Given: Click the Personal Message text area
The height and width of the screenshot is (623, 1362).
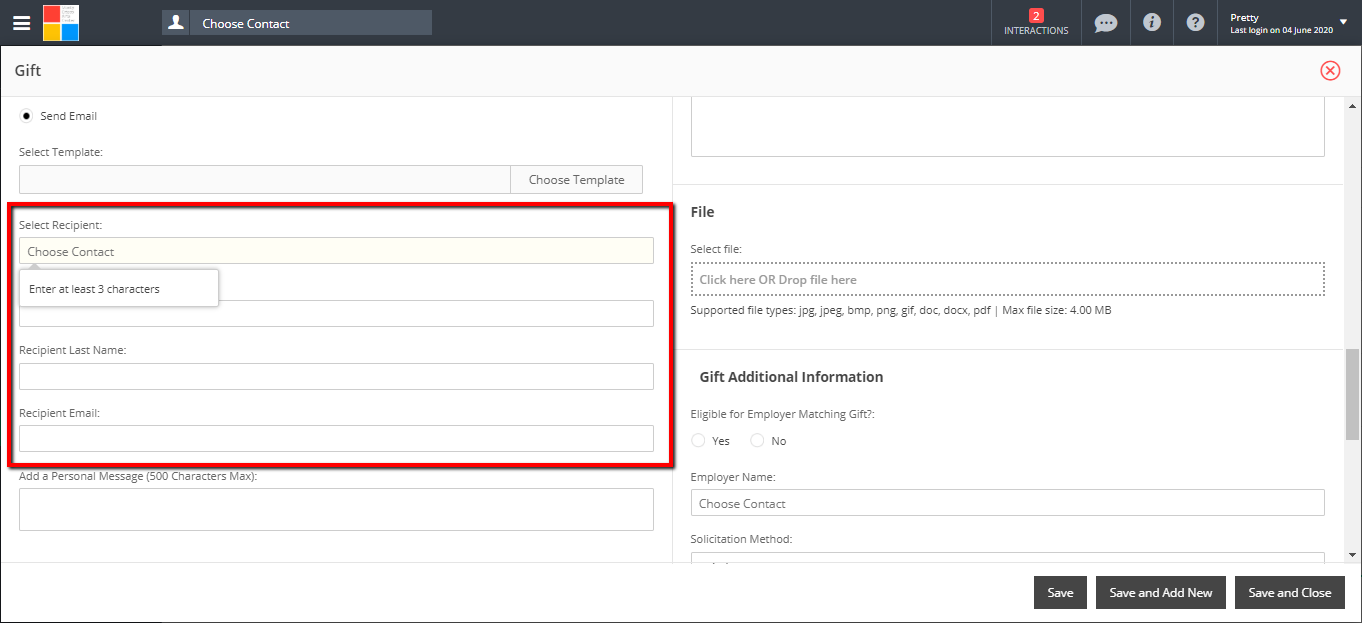Looking at the screenshot, I should pyautogui.click(x=336, y=509).
